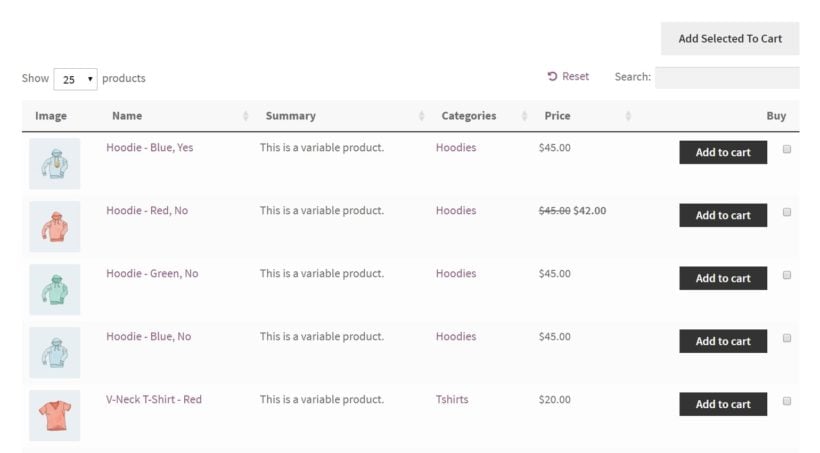Select checkbox for Hoodie - Green, No

787,275
